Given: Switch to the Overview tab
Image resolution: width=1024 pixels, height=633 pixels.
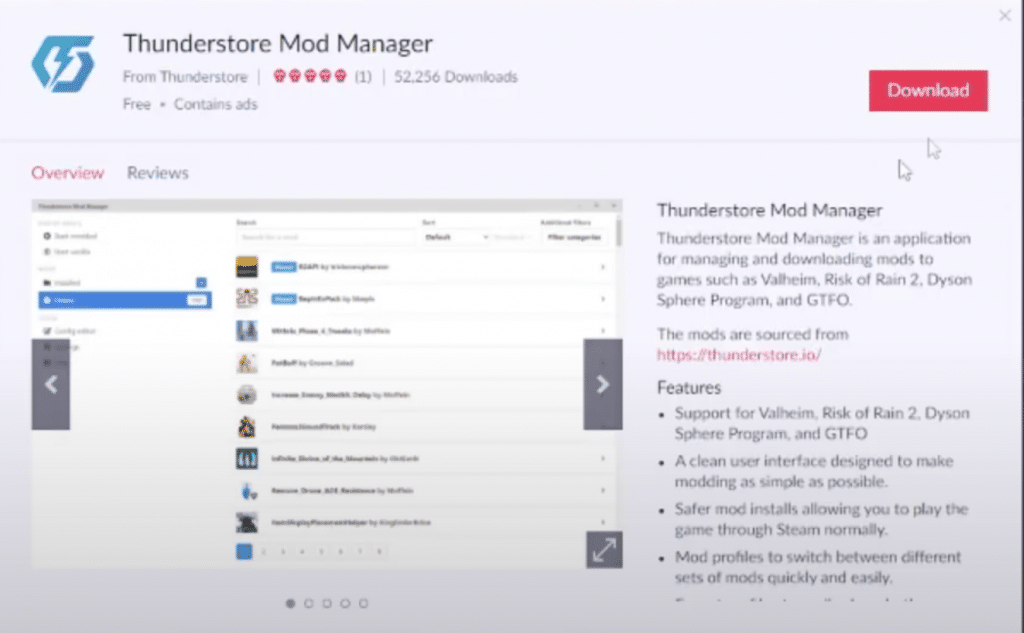Looking at the screenshot, I should click(x=67, y=173).
